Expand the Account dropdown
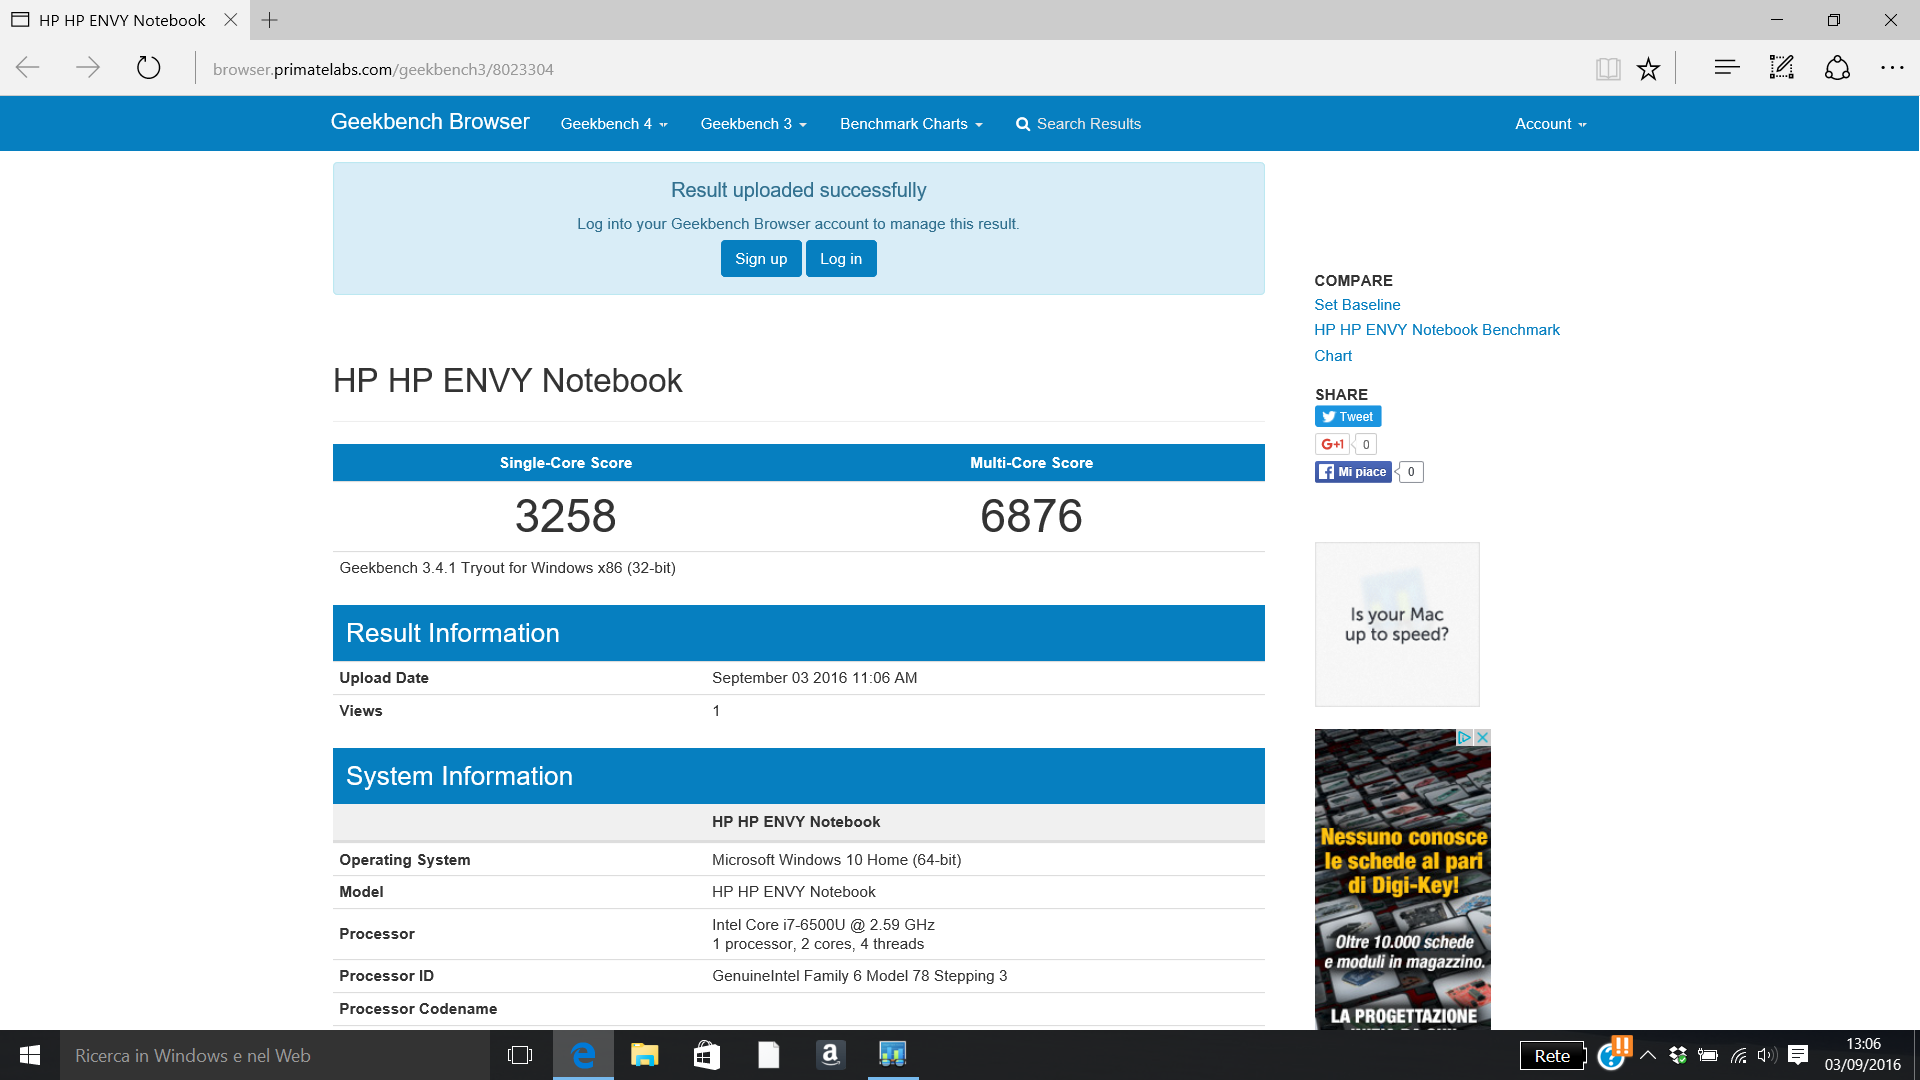The image size is (1920, 1080). 1550,124
